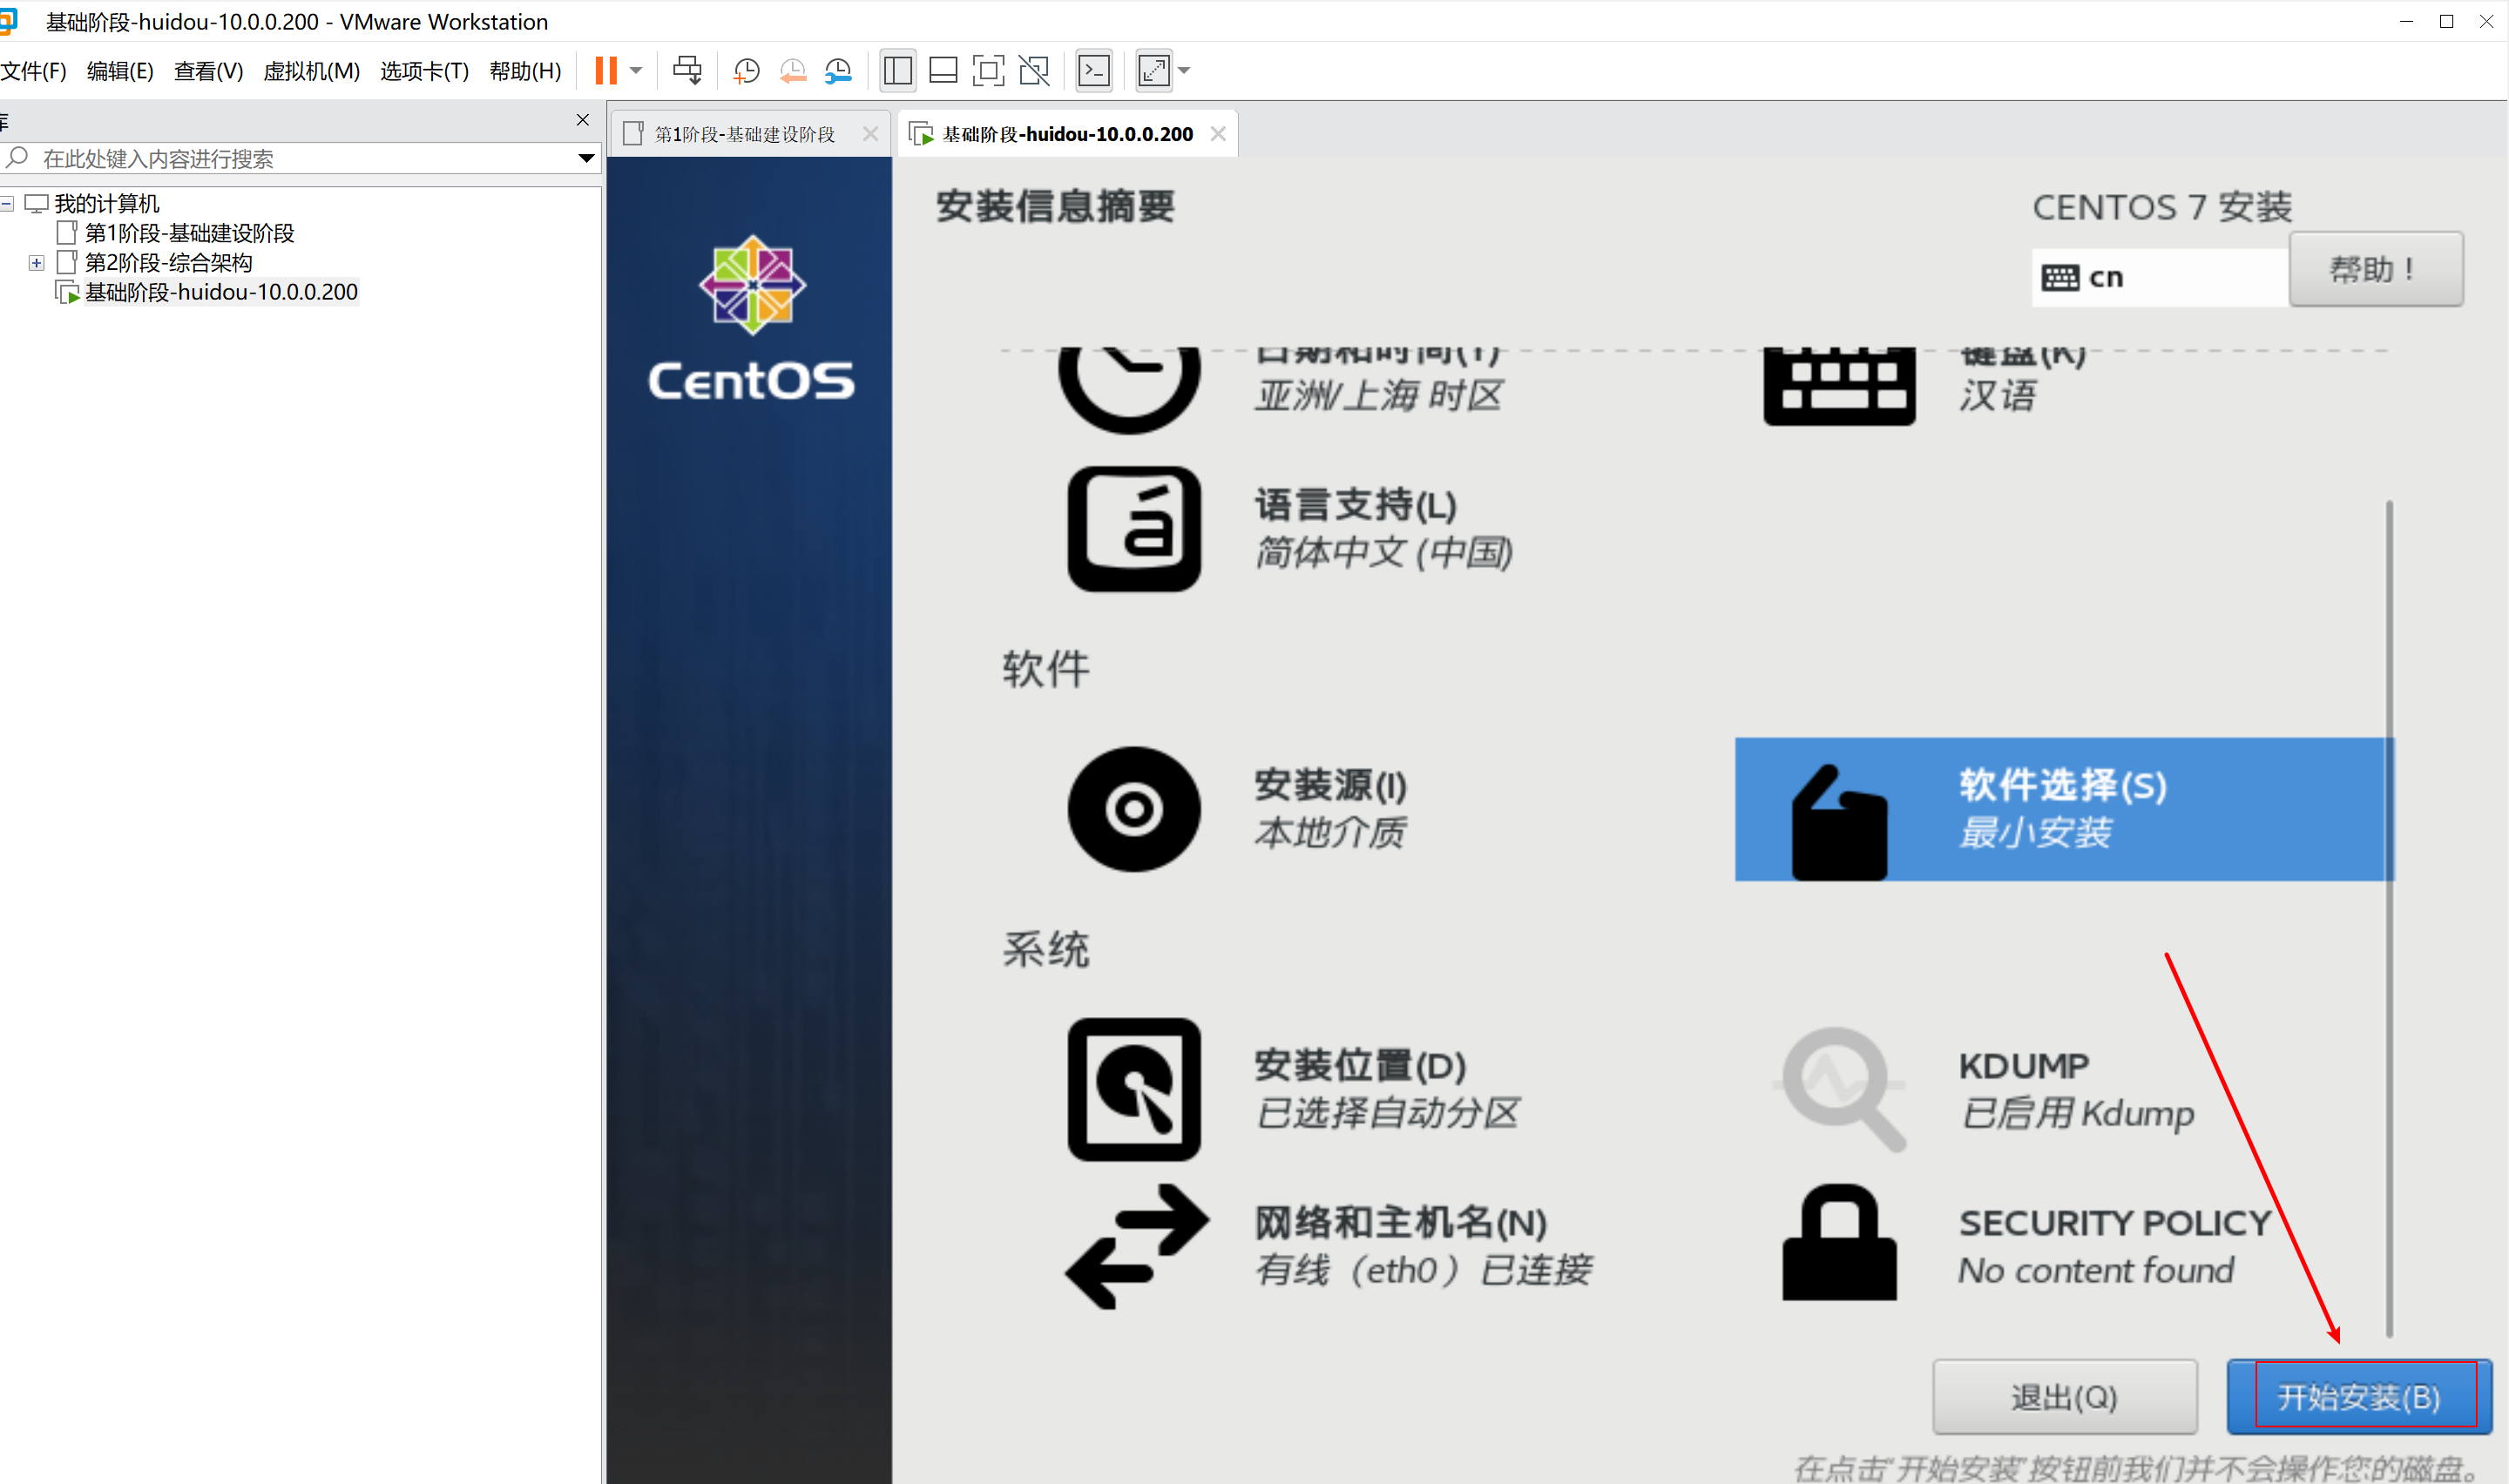Expand the 第2阶段-综合架构 tree node
This screenshot has height=1484, width=2509.
tap(37, 263)
